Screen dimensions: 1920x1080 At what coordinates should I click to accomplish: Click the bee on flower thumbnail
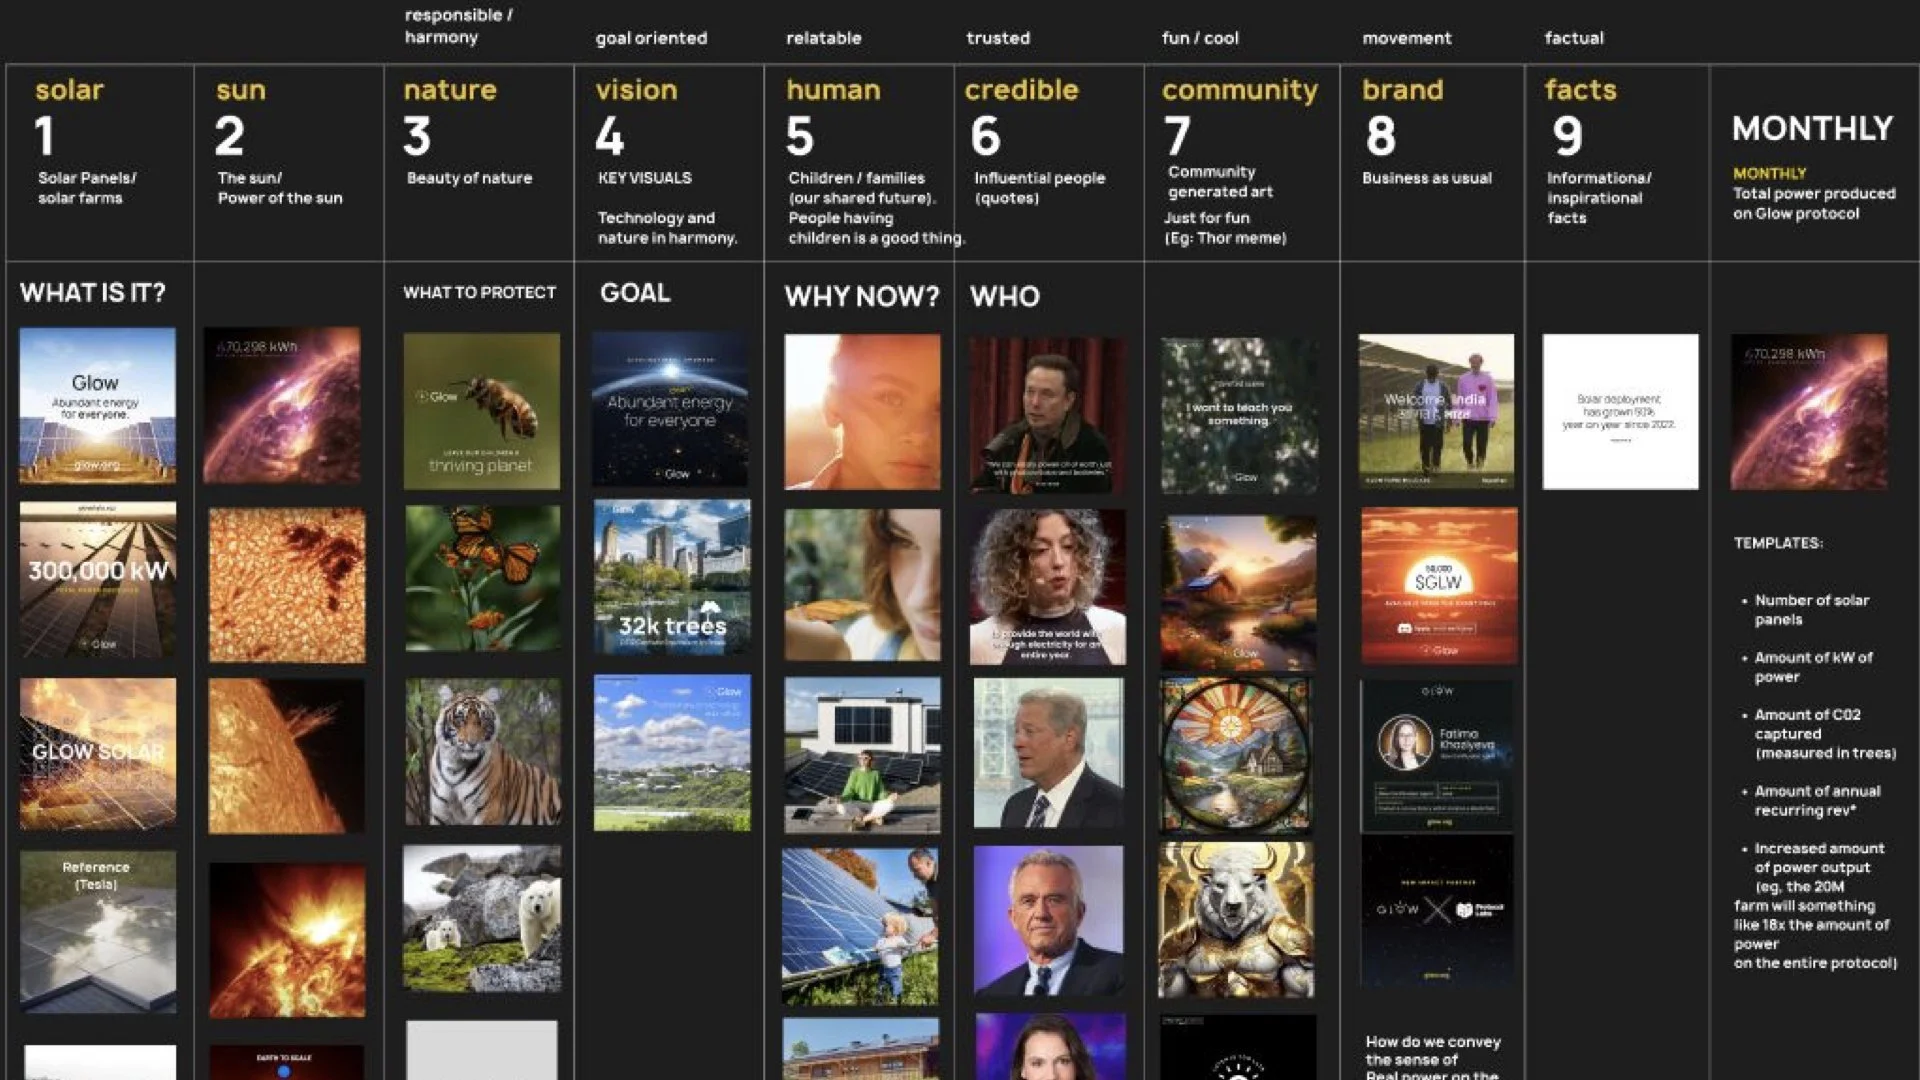click(481, 411)
